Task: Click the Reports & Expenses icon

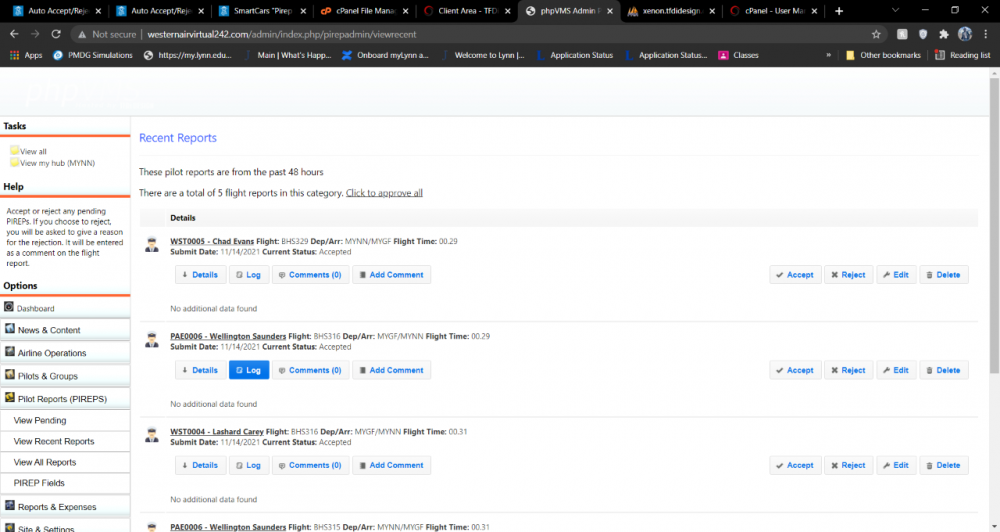Action: click(10, 505)
